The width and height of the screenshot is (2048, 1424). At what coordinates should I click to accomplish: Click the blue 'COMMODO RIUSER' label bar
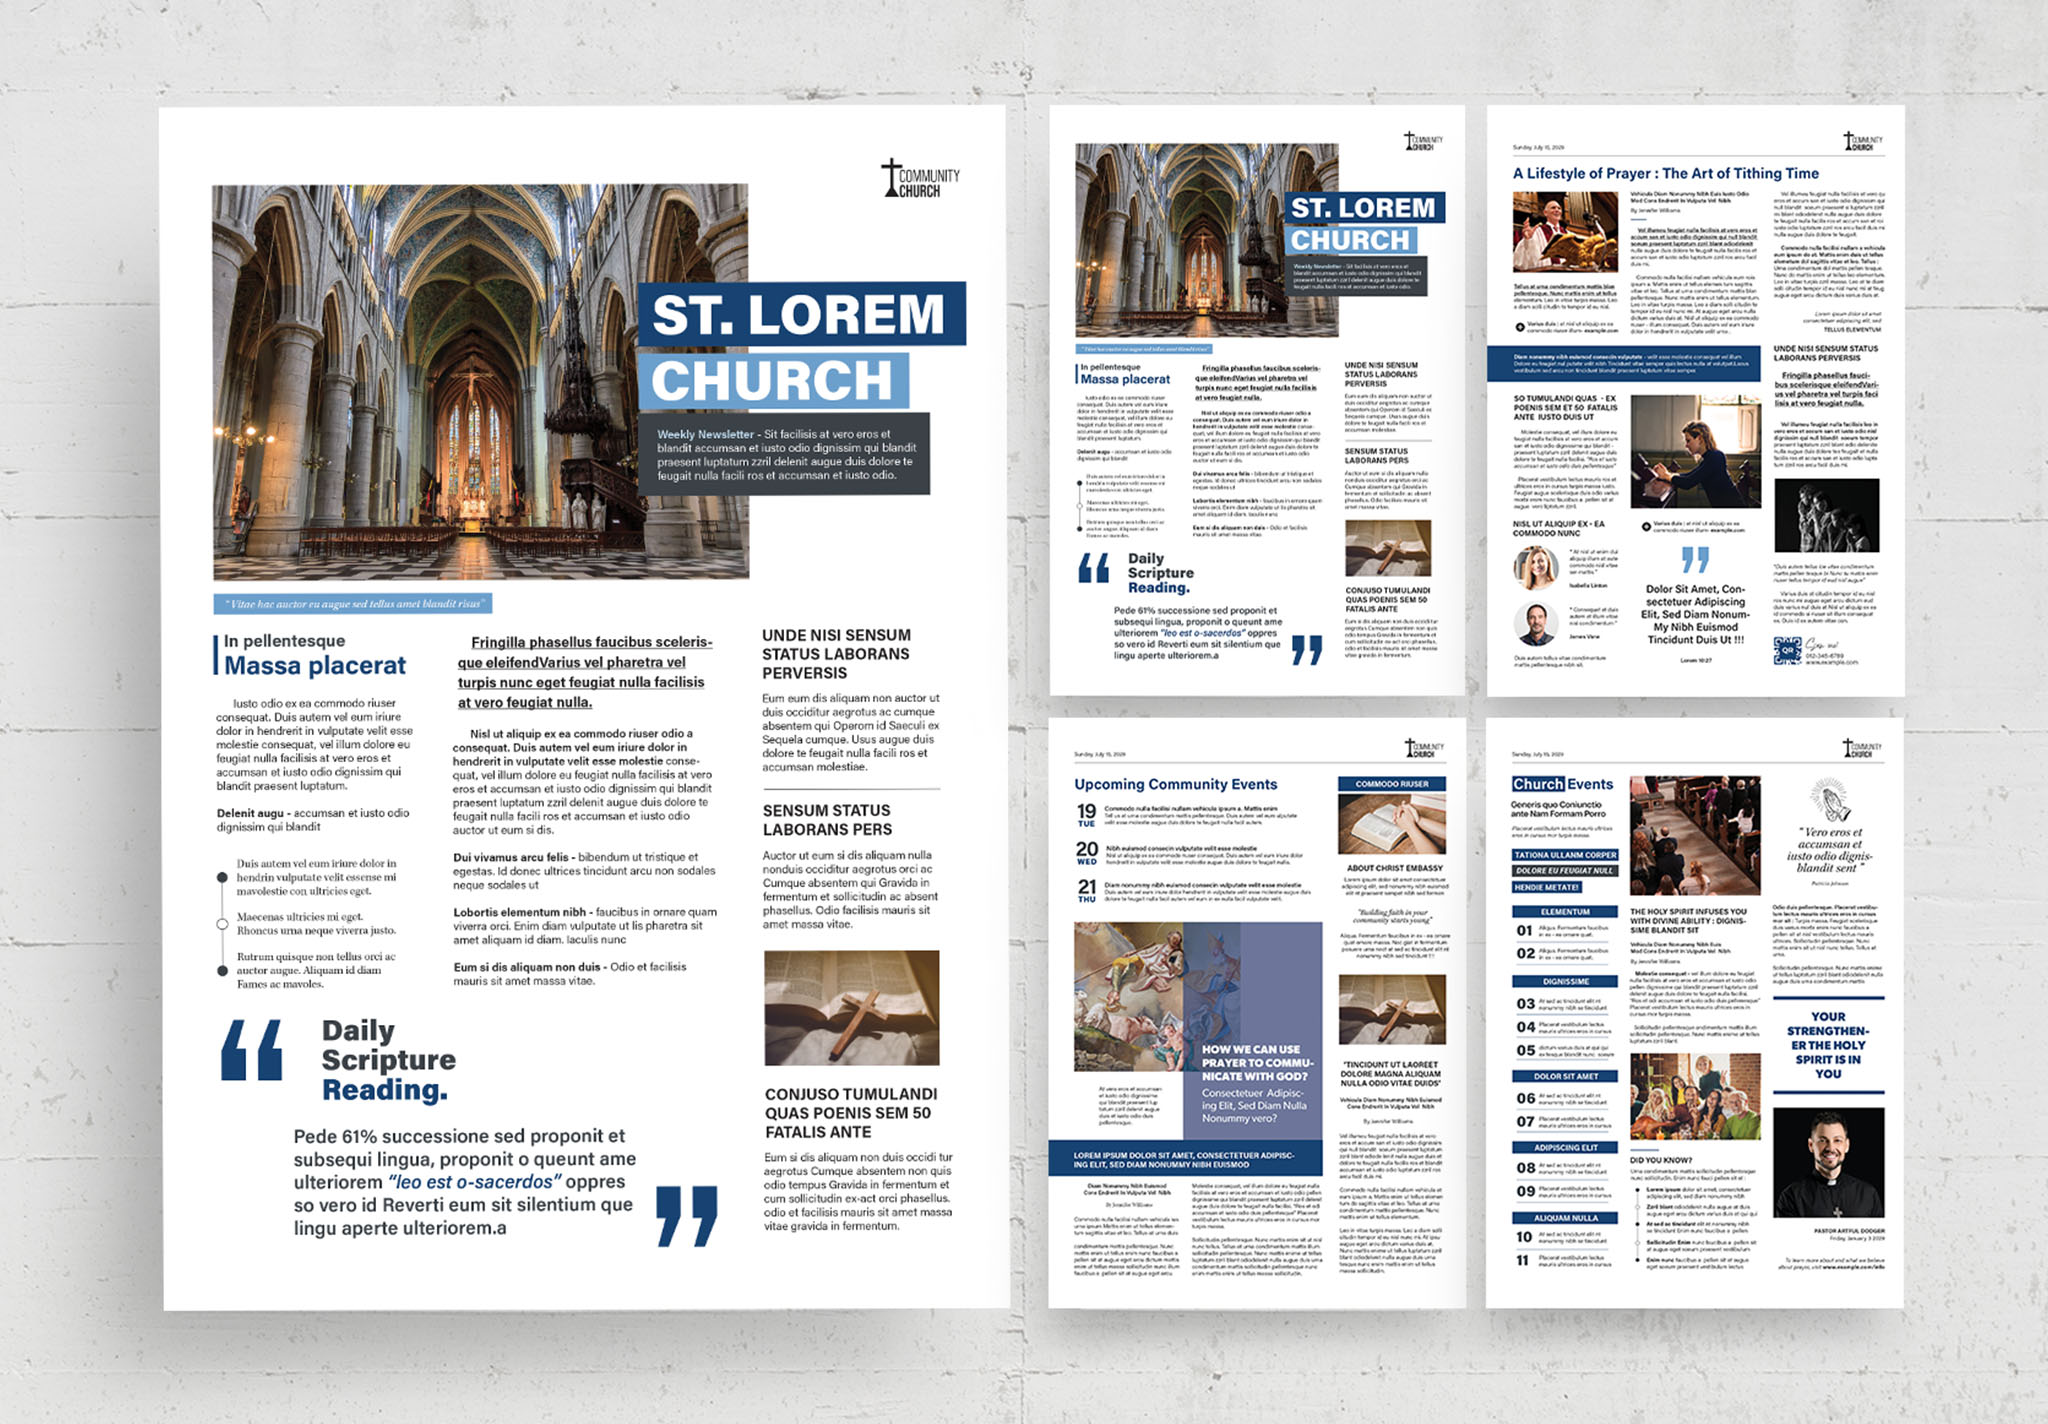click(x=1392, y=784)
